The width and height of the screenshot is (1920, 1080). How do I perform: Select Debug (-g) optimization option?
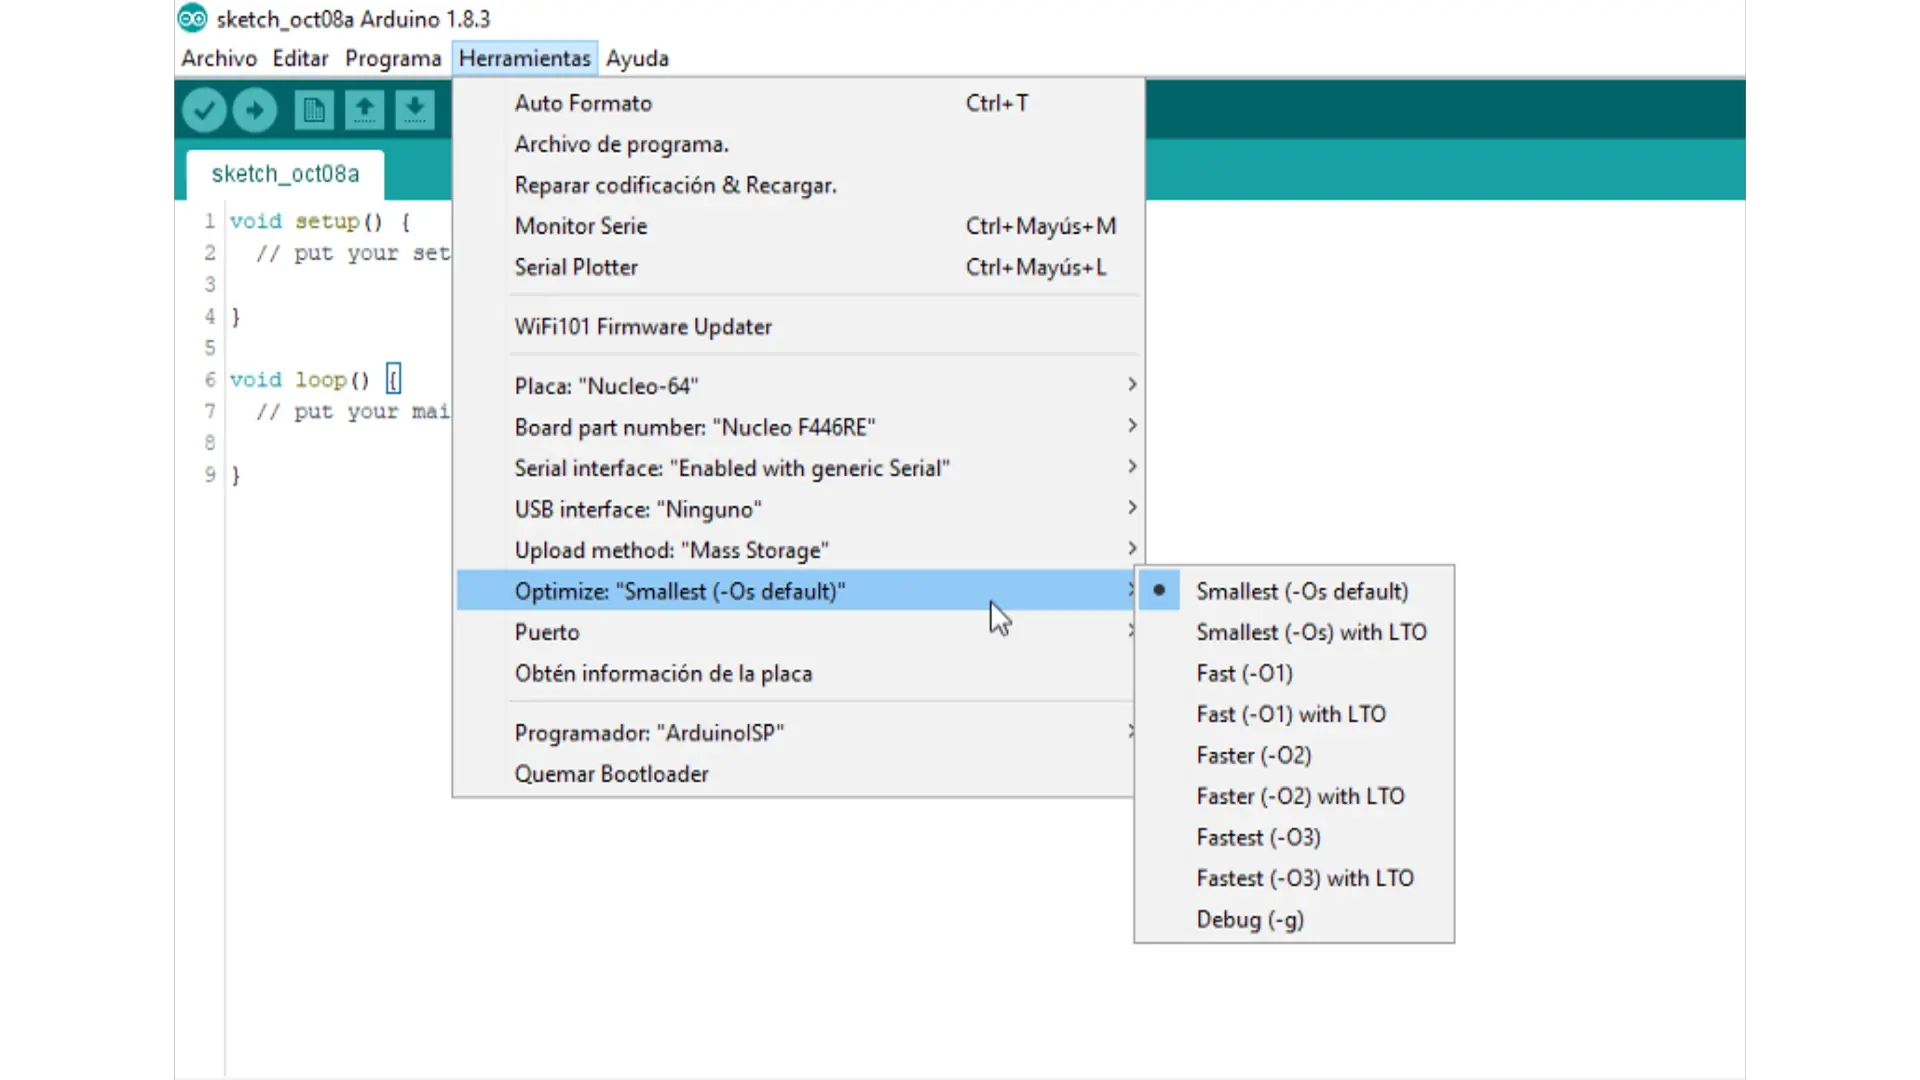(x=1294, y=919)
